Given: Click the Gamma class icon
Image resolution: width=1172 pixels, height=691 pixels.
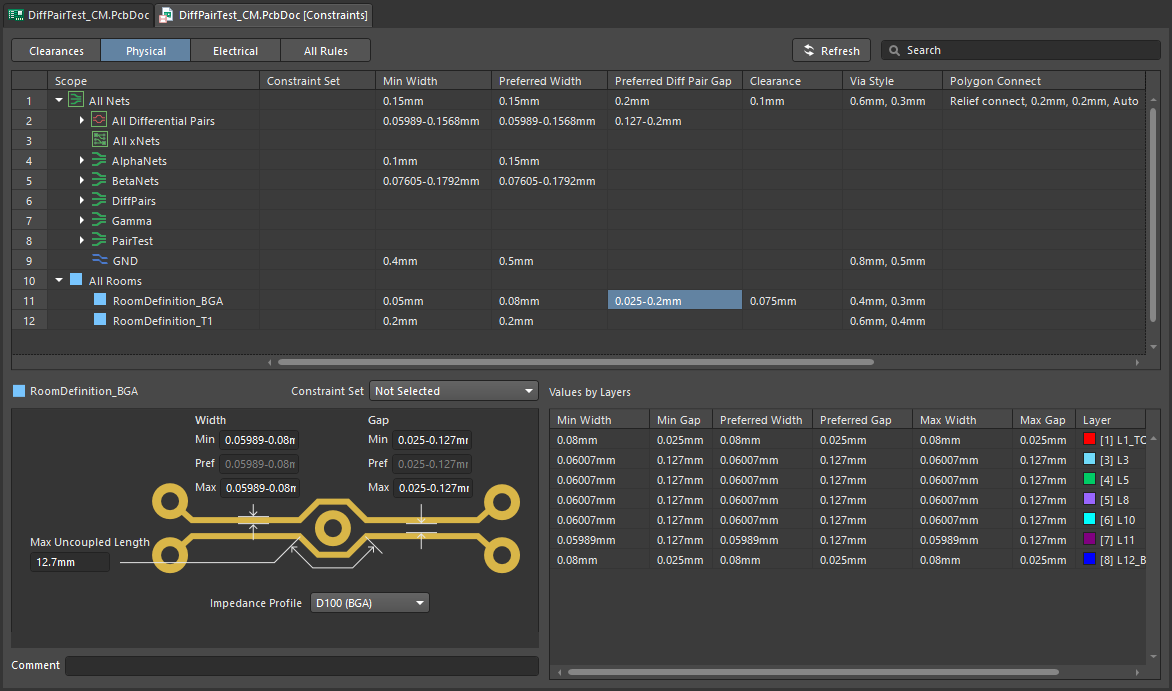Looking at the screenshot, I should pyautogui.click(x=99, y=221).
